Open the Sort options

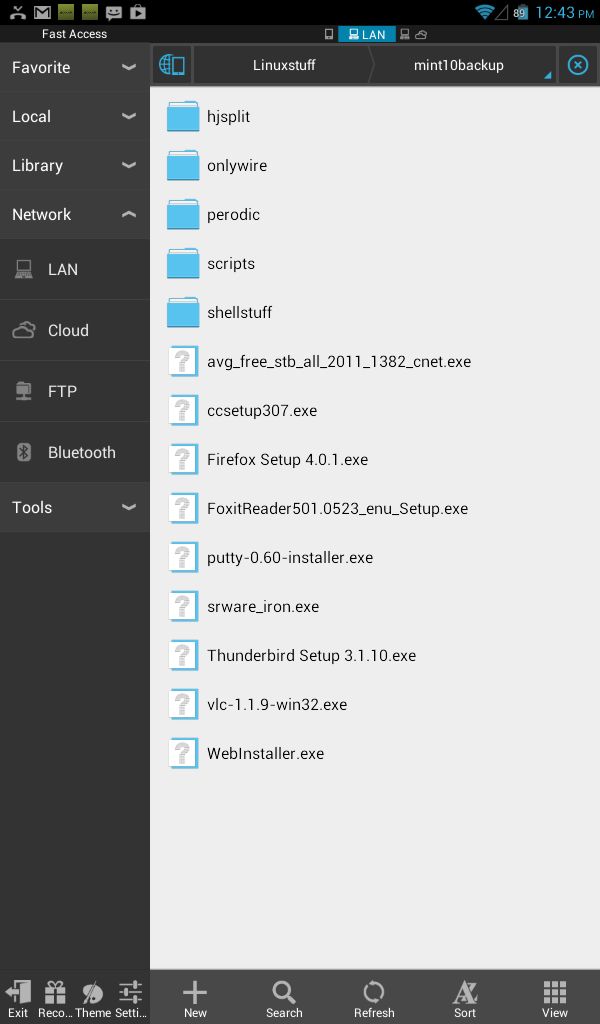[465, 999]
